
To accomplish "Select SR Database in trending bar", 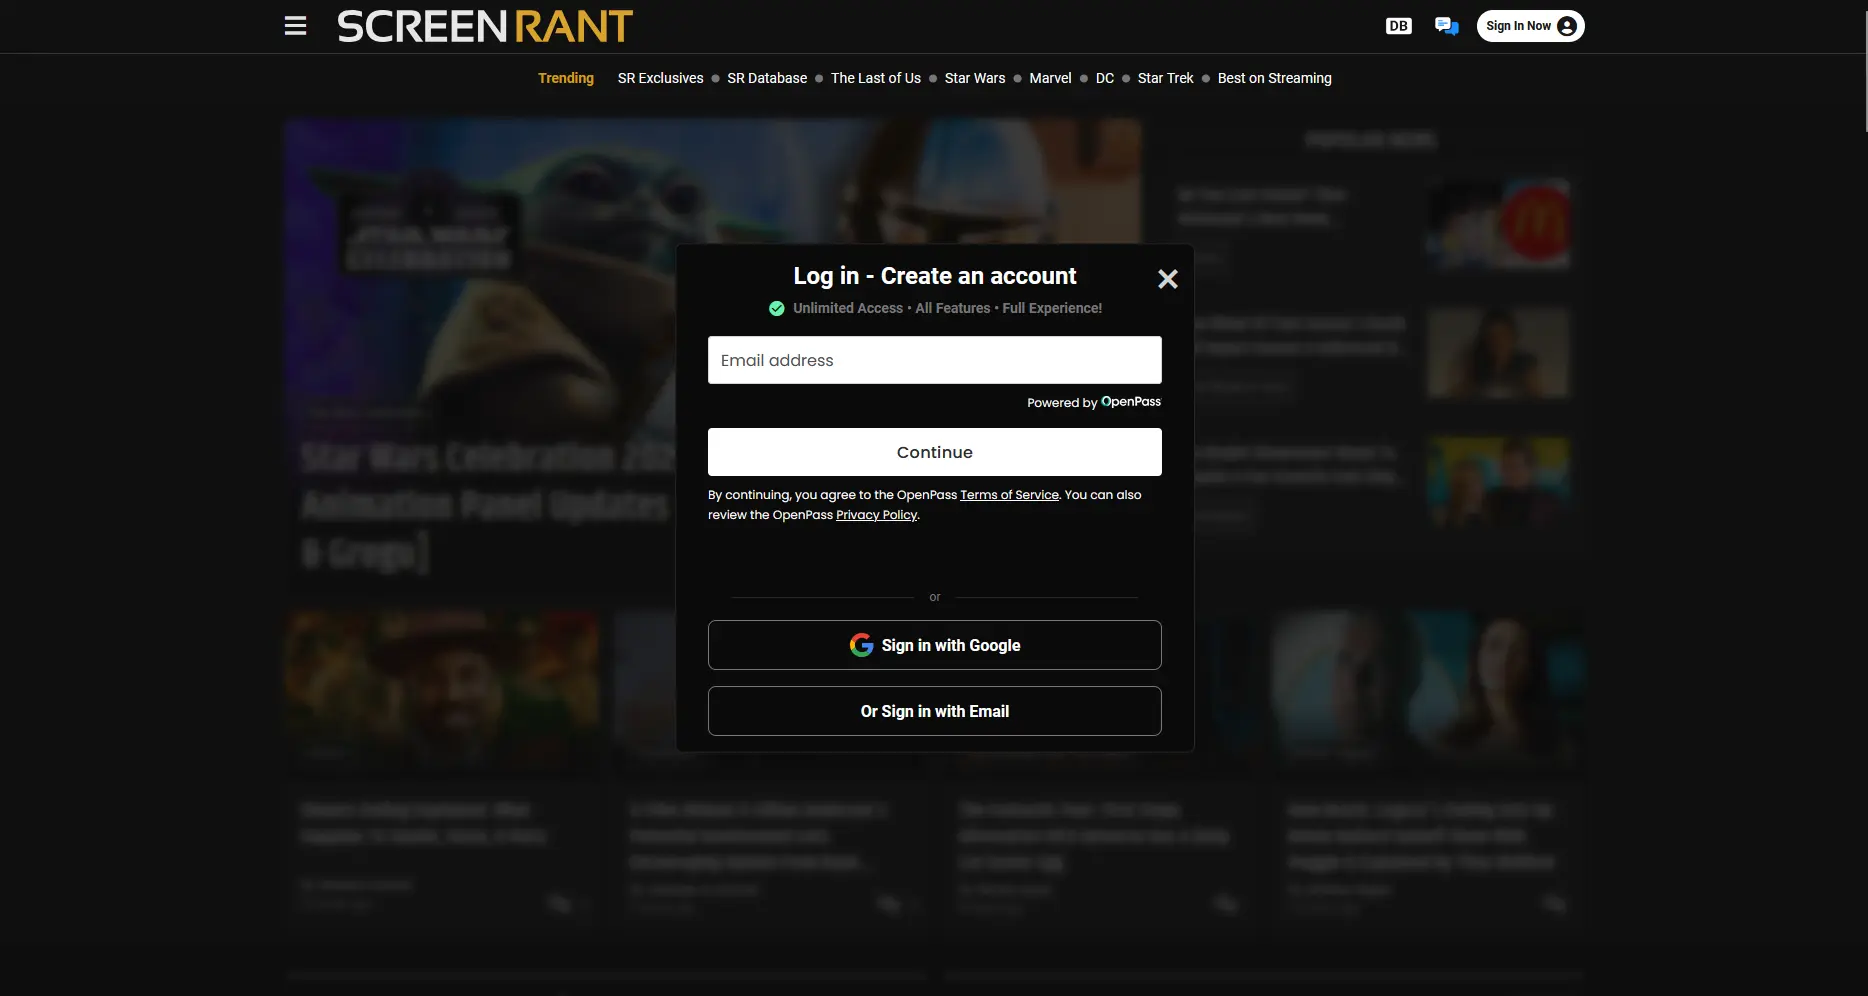I will 767,78.
